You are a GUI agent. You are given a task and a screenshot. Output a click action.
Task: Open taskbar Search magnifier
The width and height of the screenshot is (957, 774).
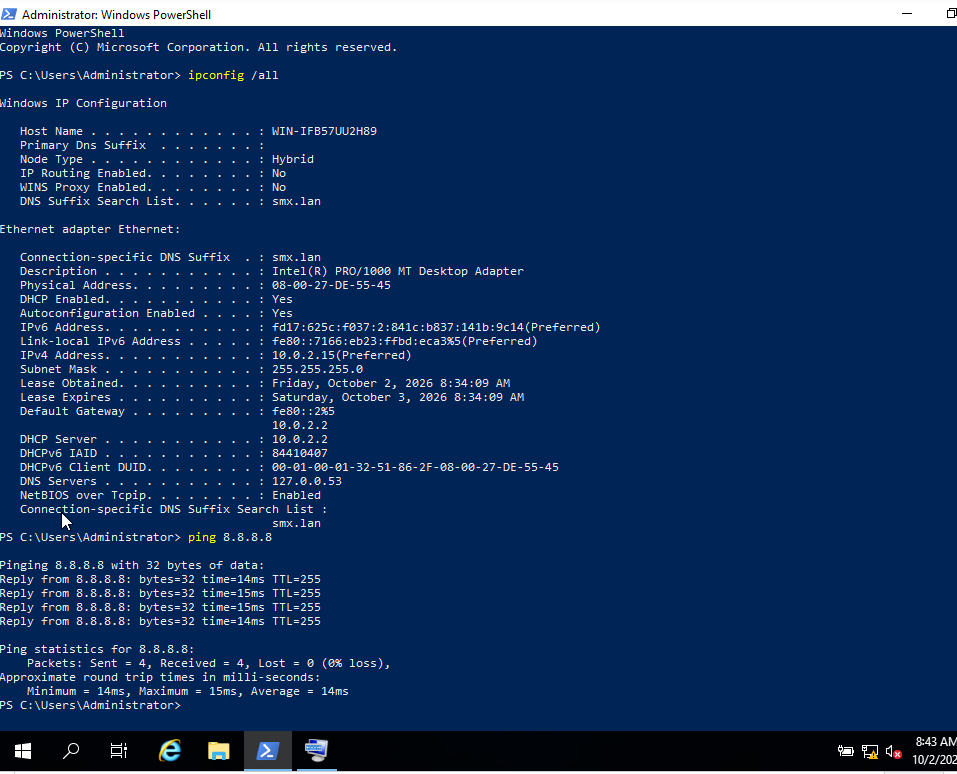71,751
